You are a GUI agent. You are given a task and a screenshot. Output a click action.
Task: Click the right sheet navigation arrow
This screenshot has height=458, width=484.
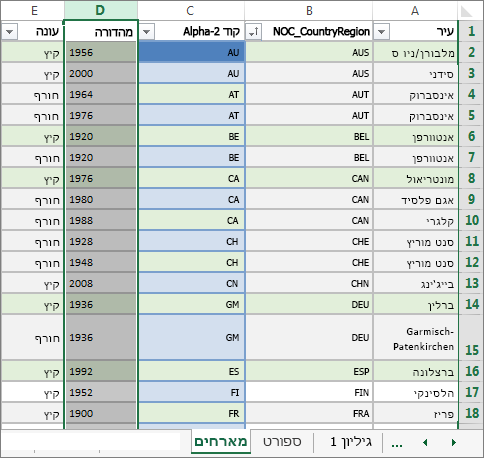453,442
